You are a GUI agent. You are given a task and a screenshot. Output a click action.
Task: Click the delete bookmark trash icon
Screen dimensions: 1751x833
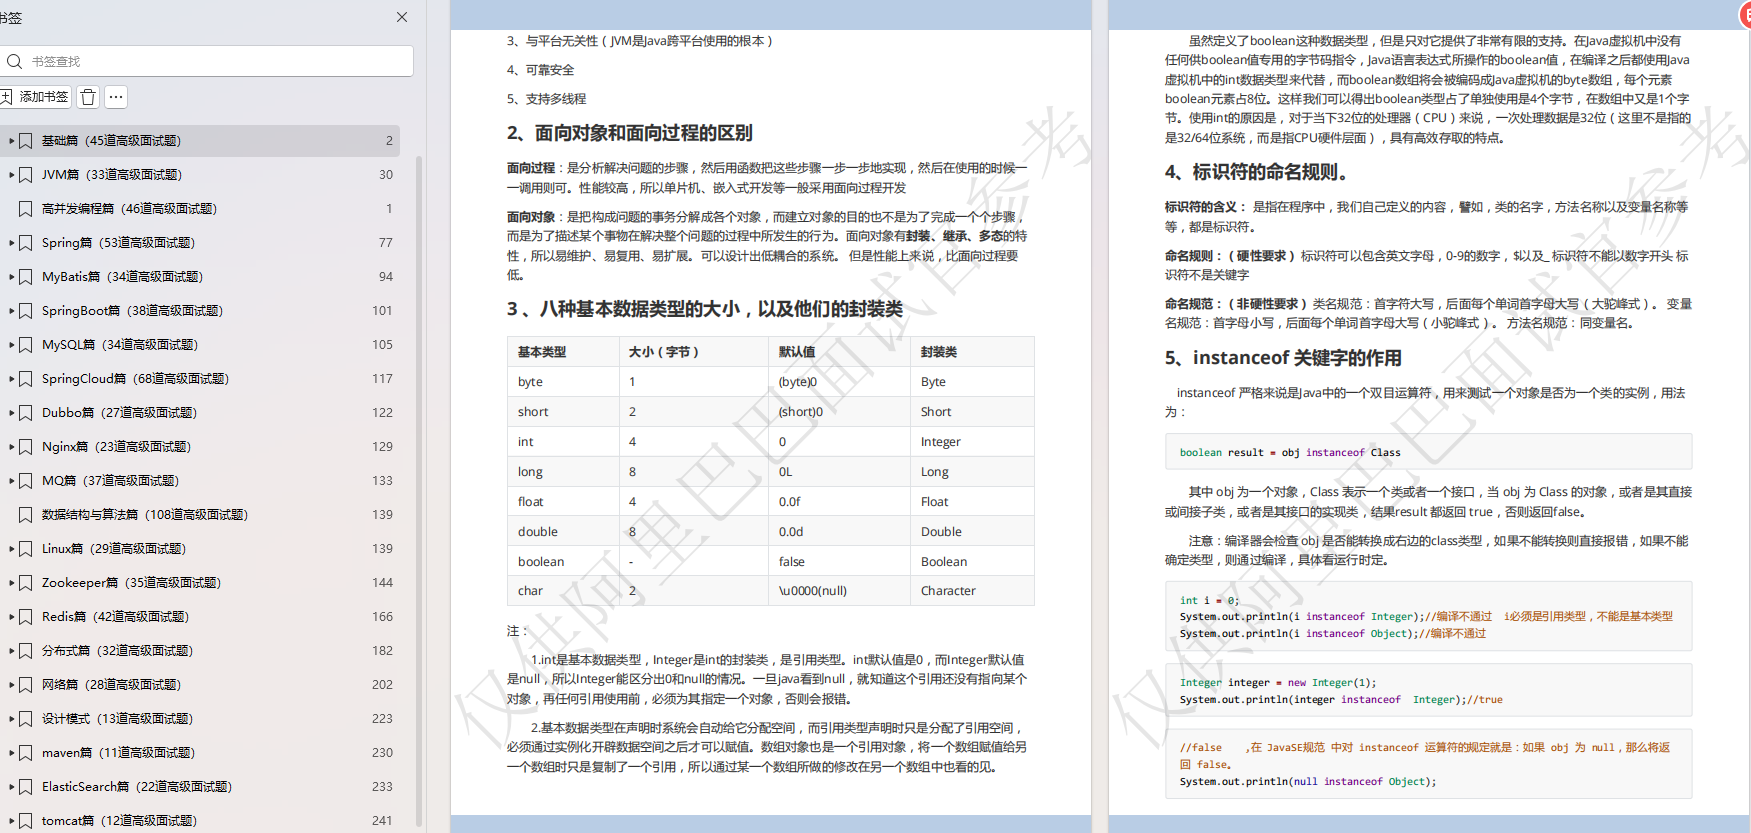(x=88, y=97)
